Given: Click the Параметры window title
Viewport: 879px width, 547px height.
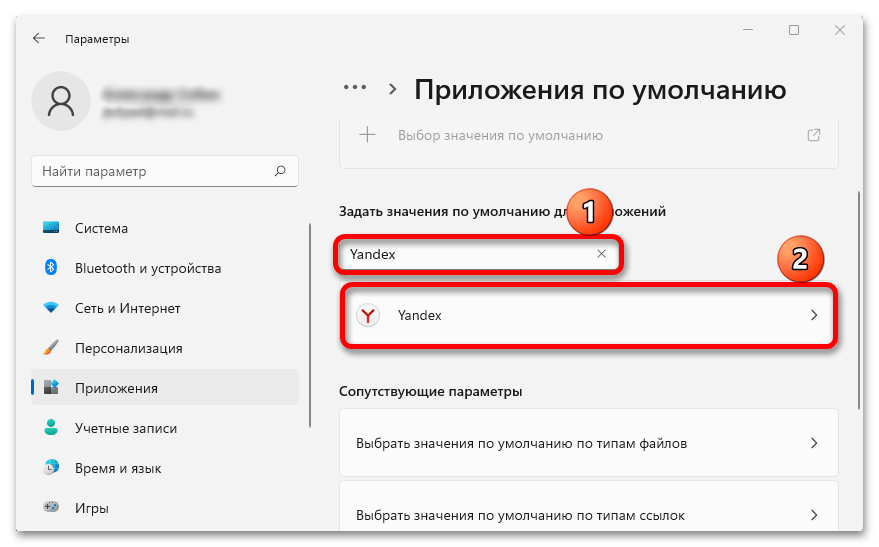Looking at the screenshot, I should pyautogui.click(x=97, y=39).
